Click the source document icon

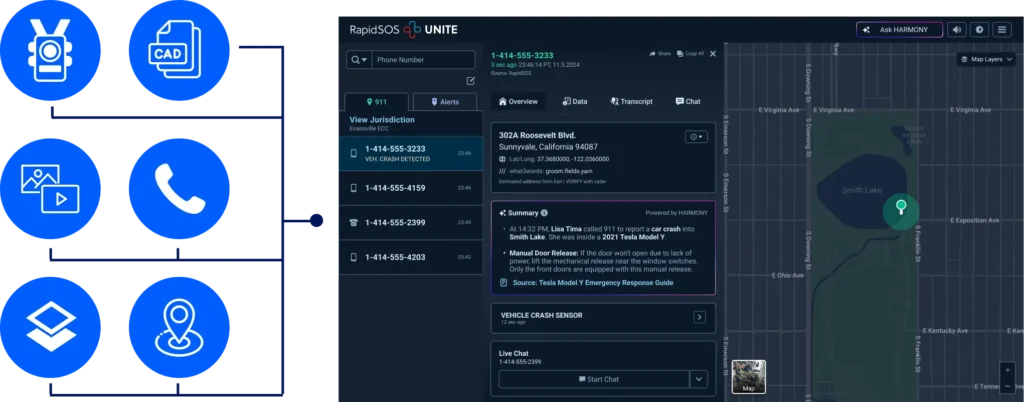coord(503,283)
